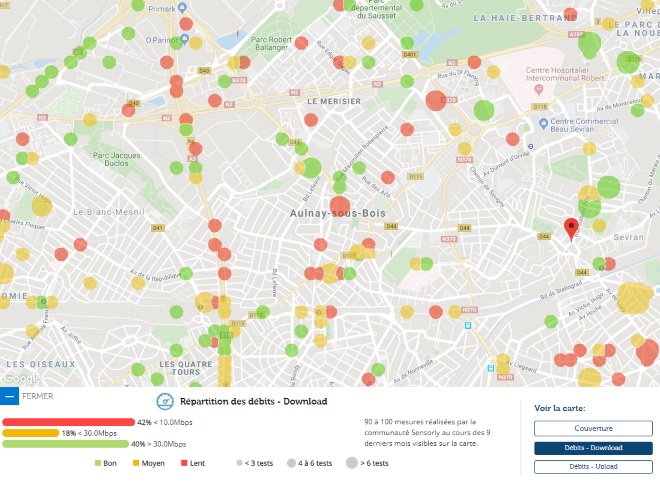
Task: Click the red Lent legend swatch
Action: pyautogui.click(x=183, y=464)
